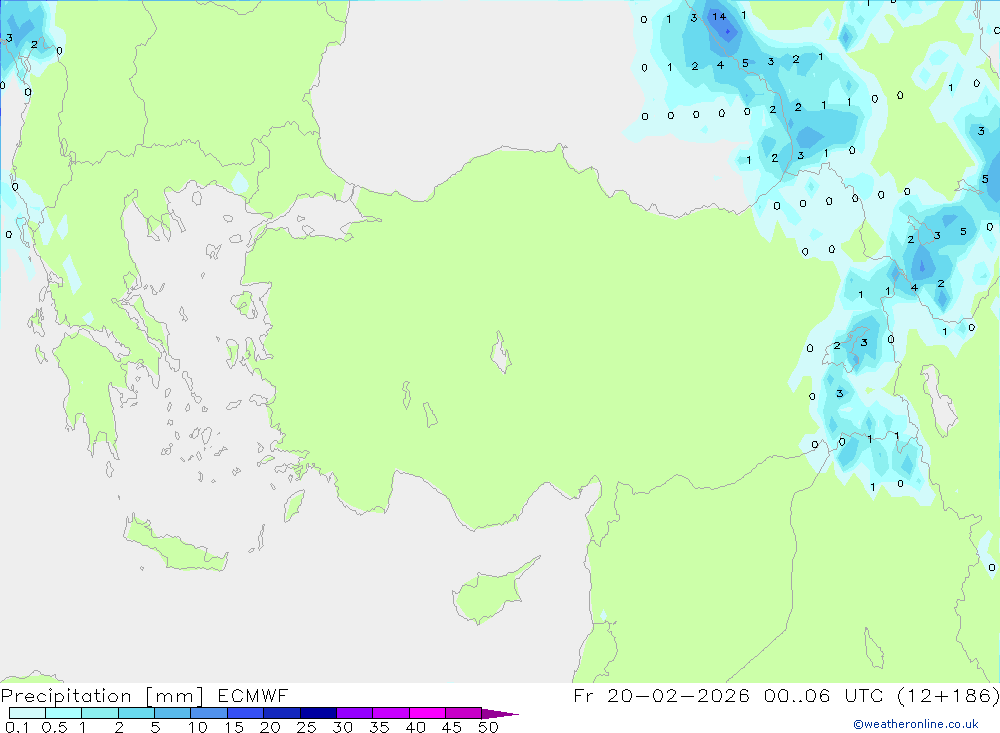Click the violet 35–40 legend swatch
Image resolution: width=1000 pixels, height=733 pixels.
[x=391, y=713]
